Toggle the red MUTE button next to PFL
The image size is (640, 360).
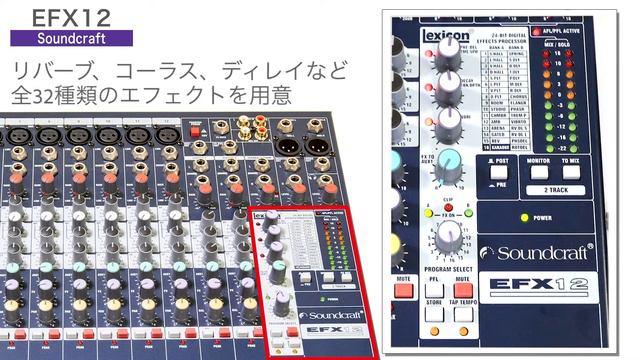[463, 290]
